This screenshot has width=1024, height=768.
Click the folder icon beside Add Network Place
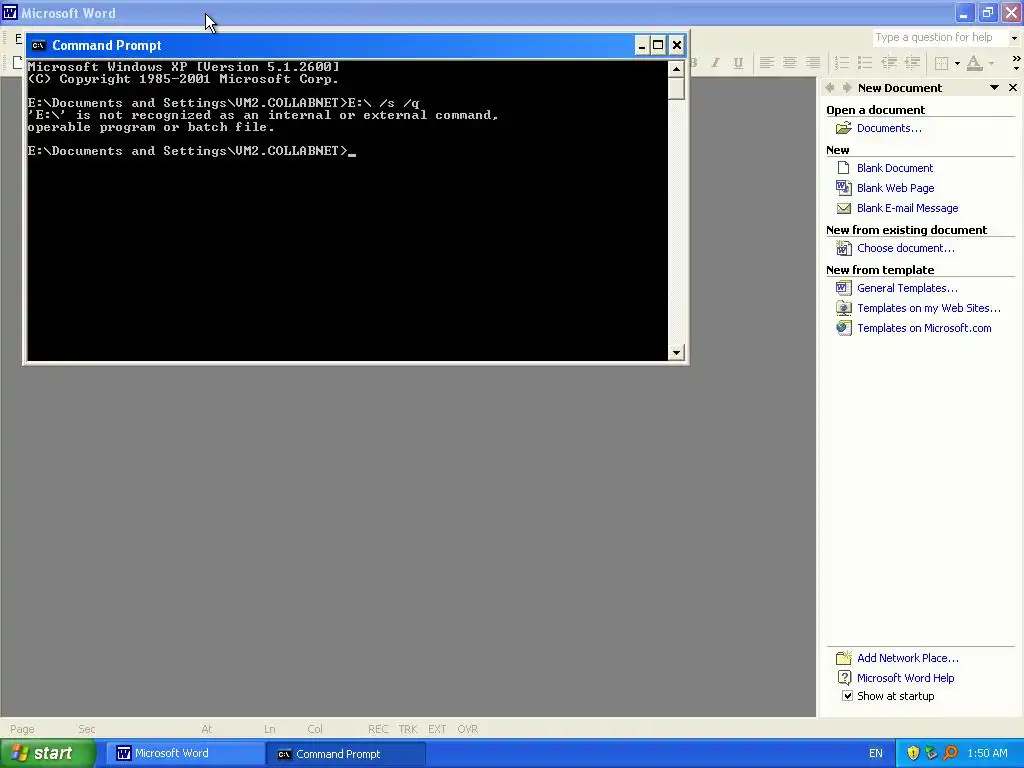[x=844, y=658]
